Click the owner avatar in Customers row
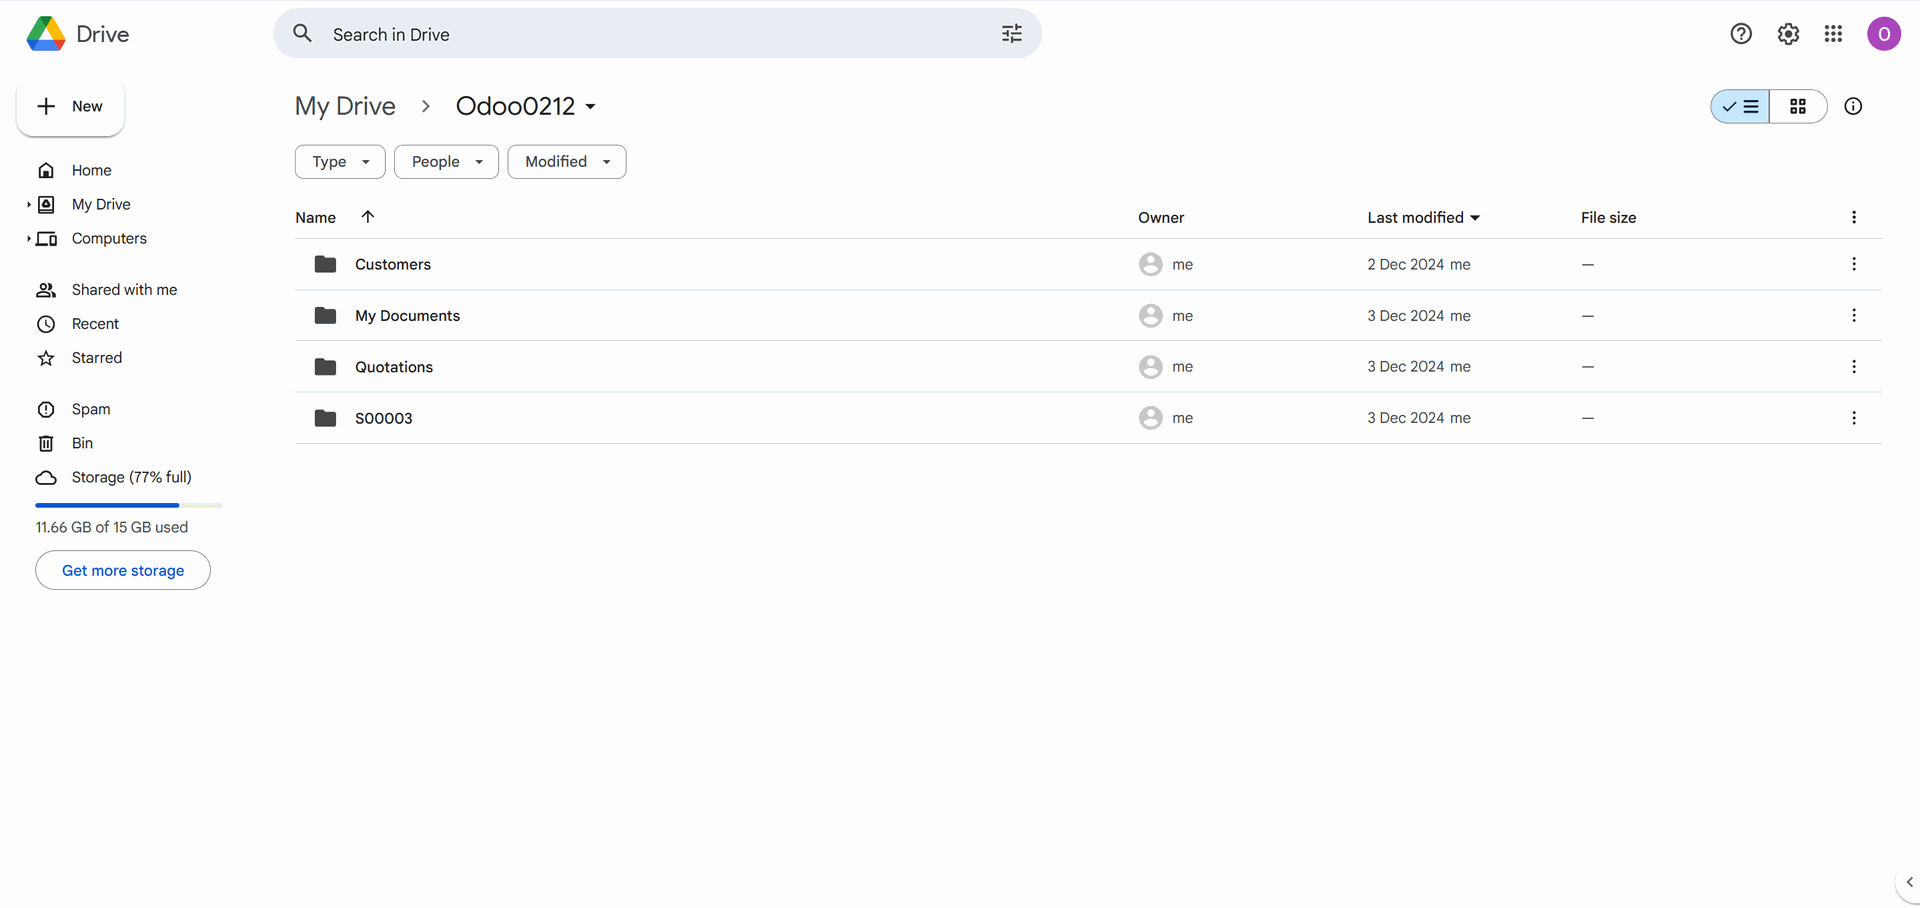The height and width of the screenshot is (908, 1920). (x=1150, y=264)
